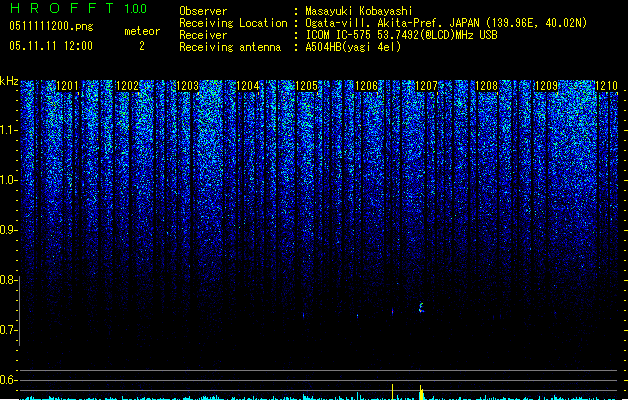
Task: Click the 1204 time marker
Action: coord(248,86)
